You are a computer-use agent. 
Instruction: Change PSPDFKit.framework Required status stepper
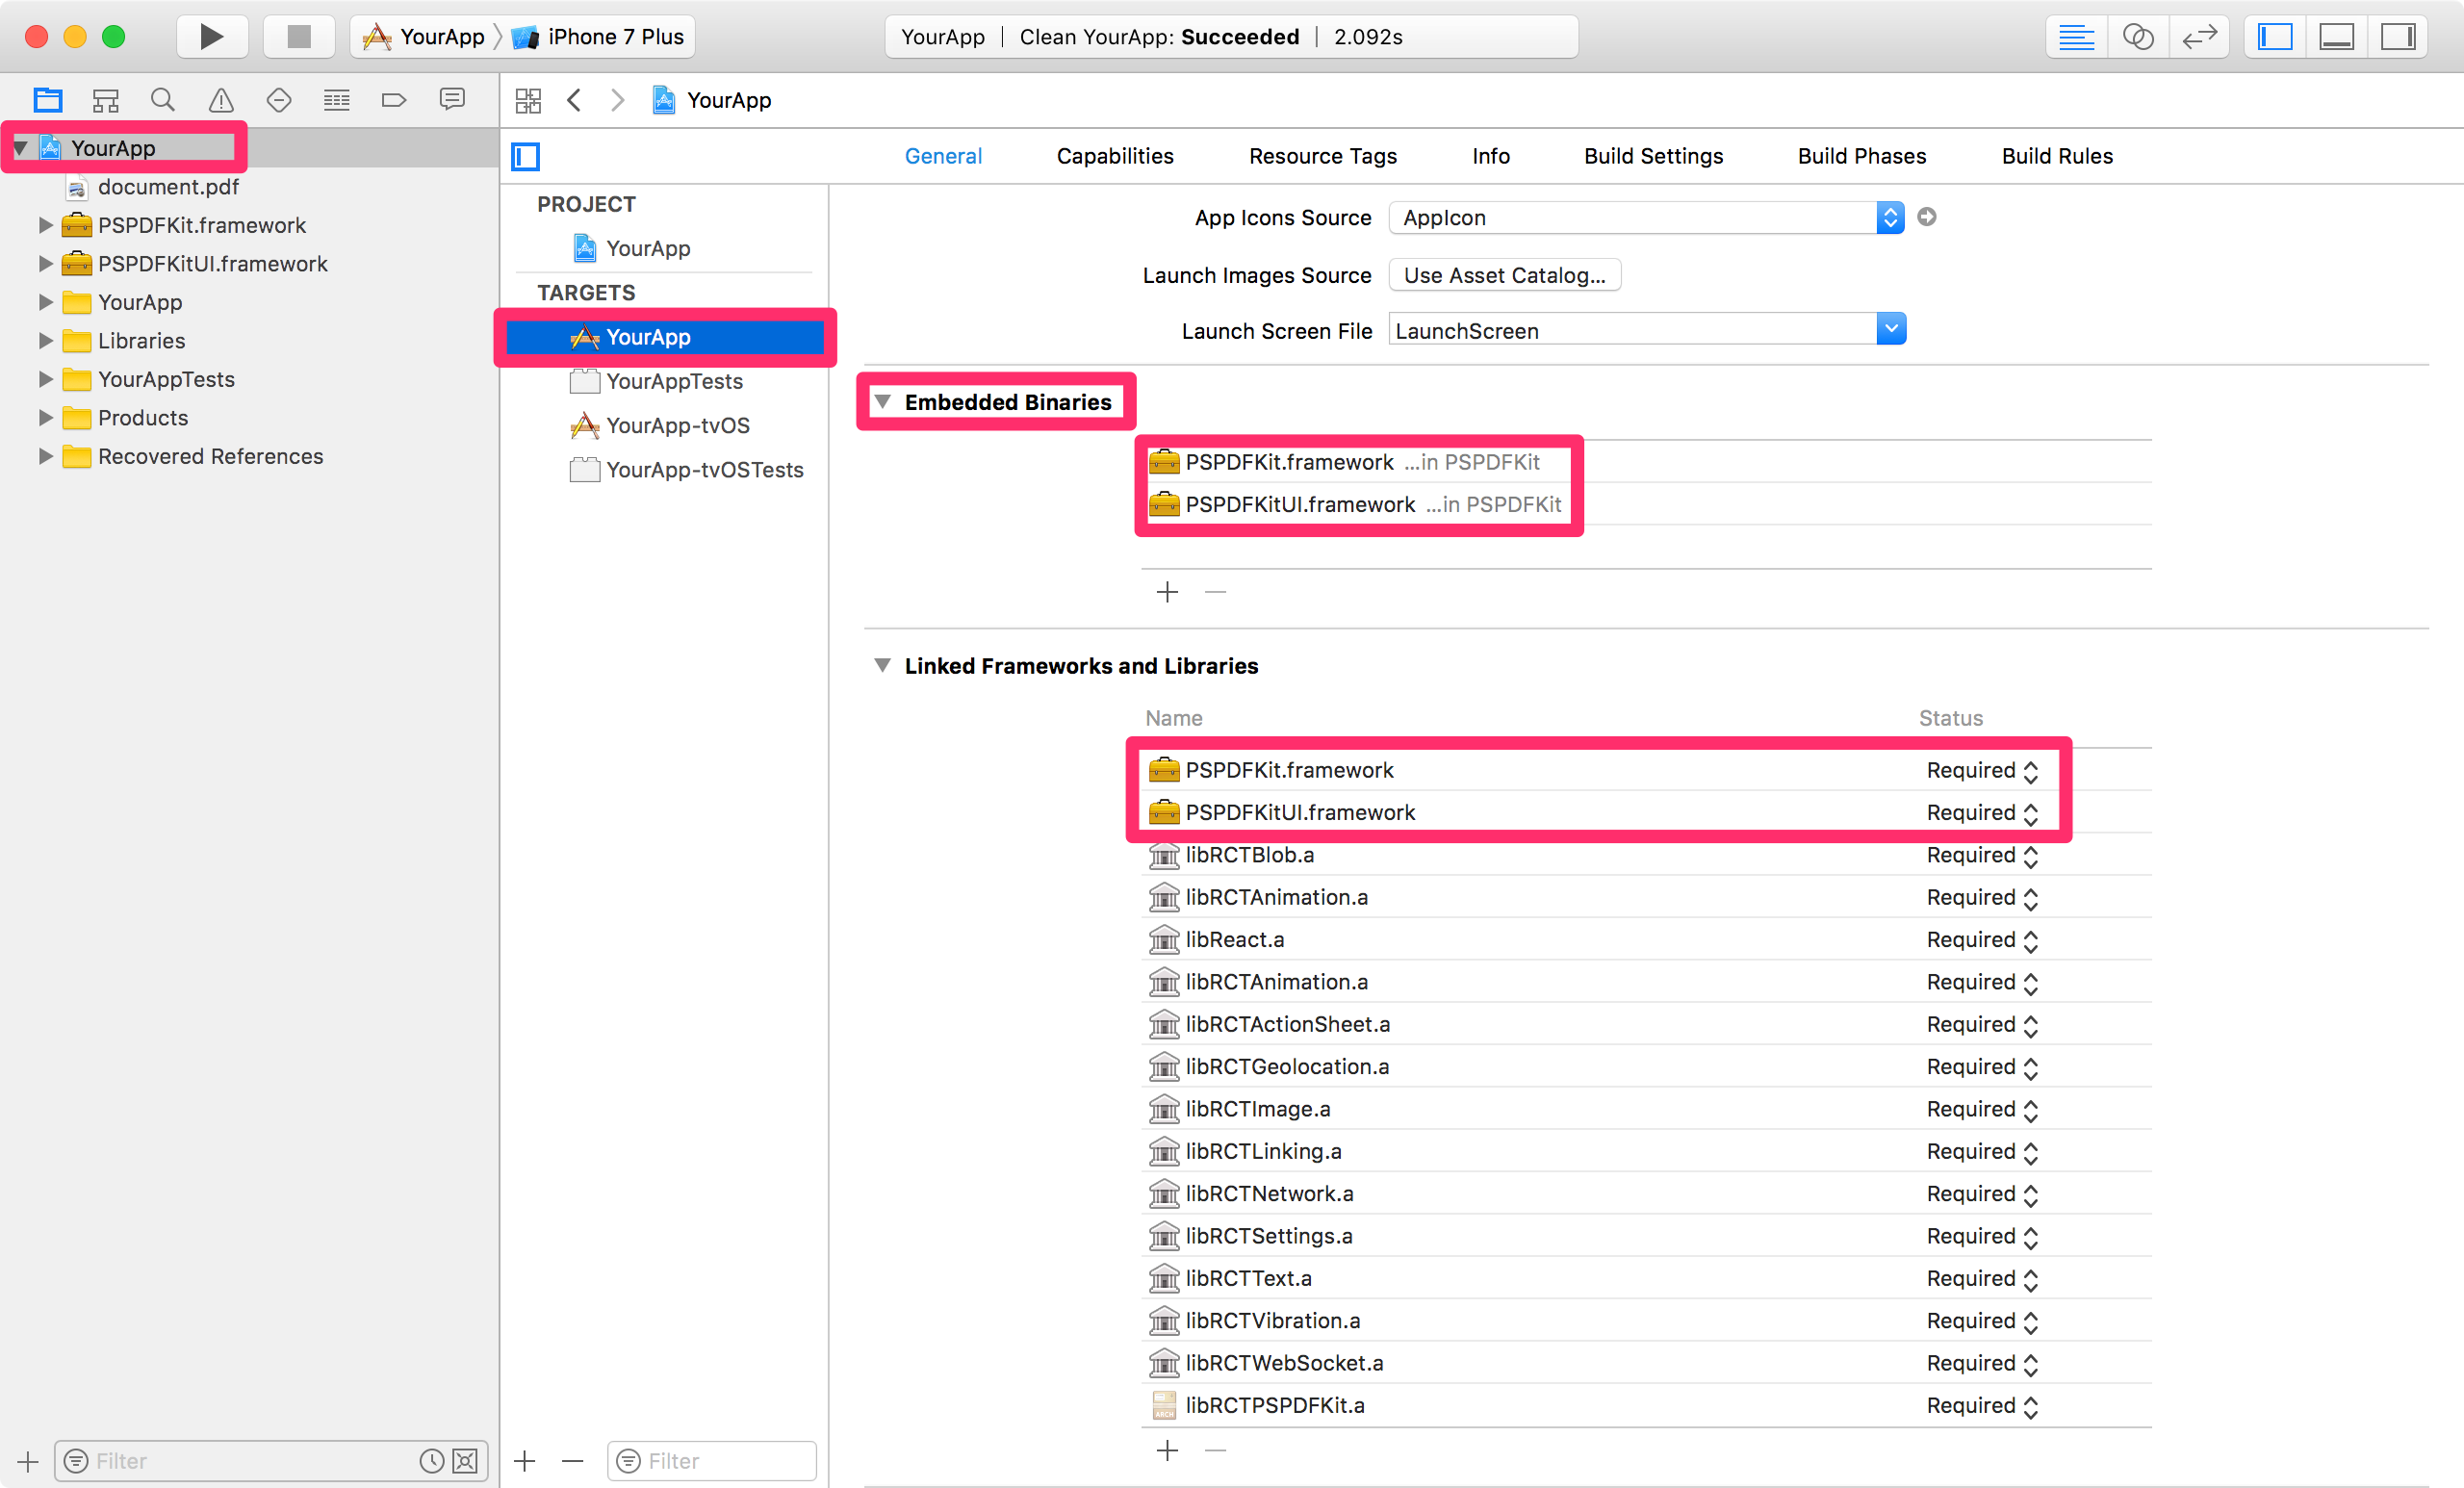tap(2030, 771)
